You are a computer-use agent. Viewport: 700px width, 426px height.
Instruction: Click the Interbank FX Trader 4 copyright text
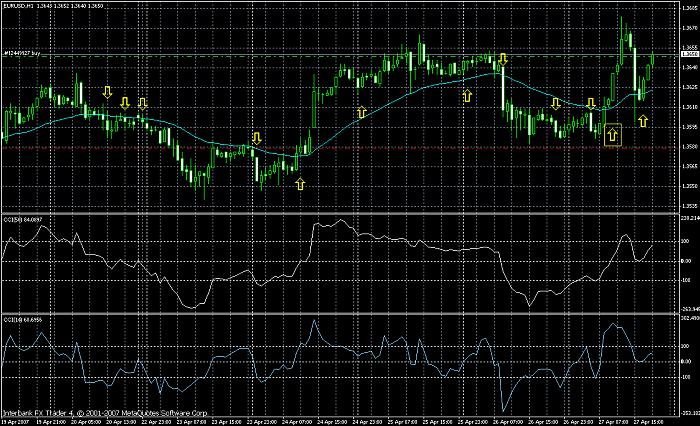coord(105,413)
